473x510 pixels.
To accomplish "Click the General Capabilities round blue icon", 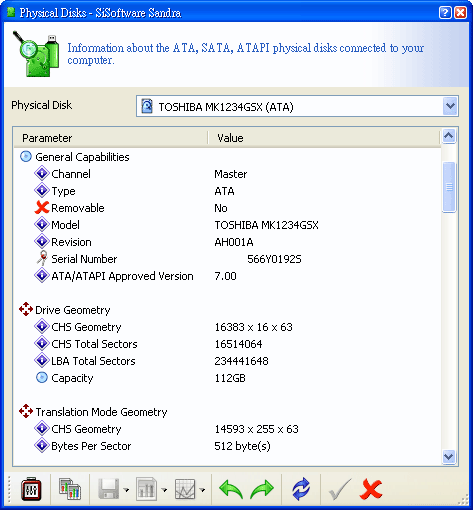I will (26, 156).
